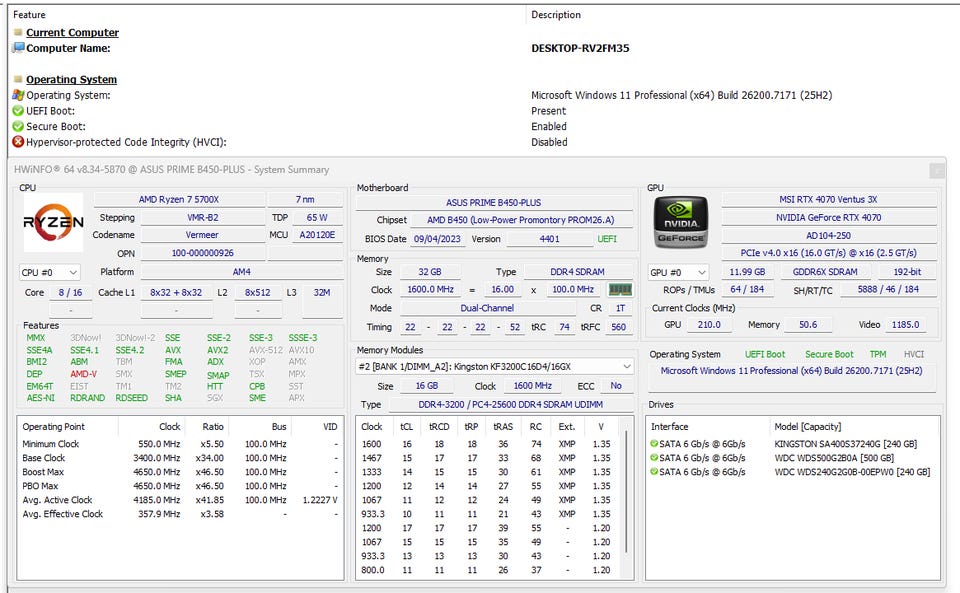960x593 pixels.
Task: Click the WDC WDS500G2B0A drive status icon
Action: tap(655, 458)
